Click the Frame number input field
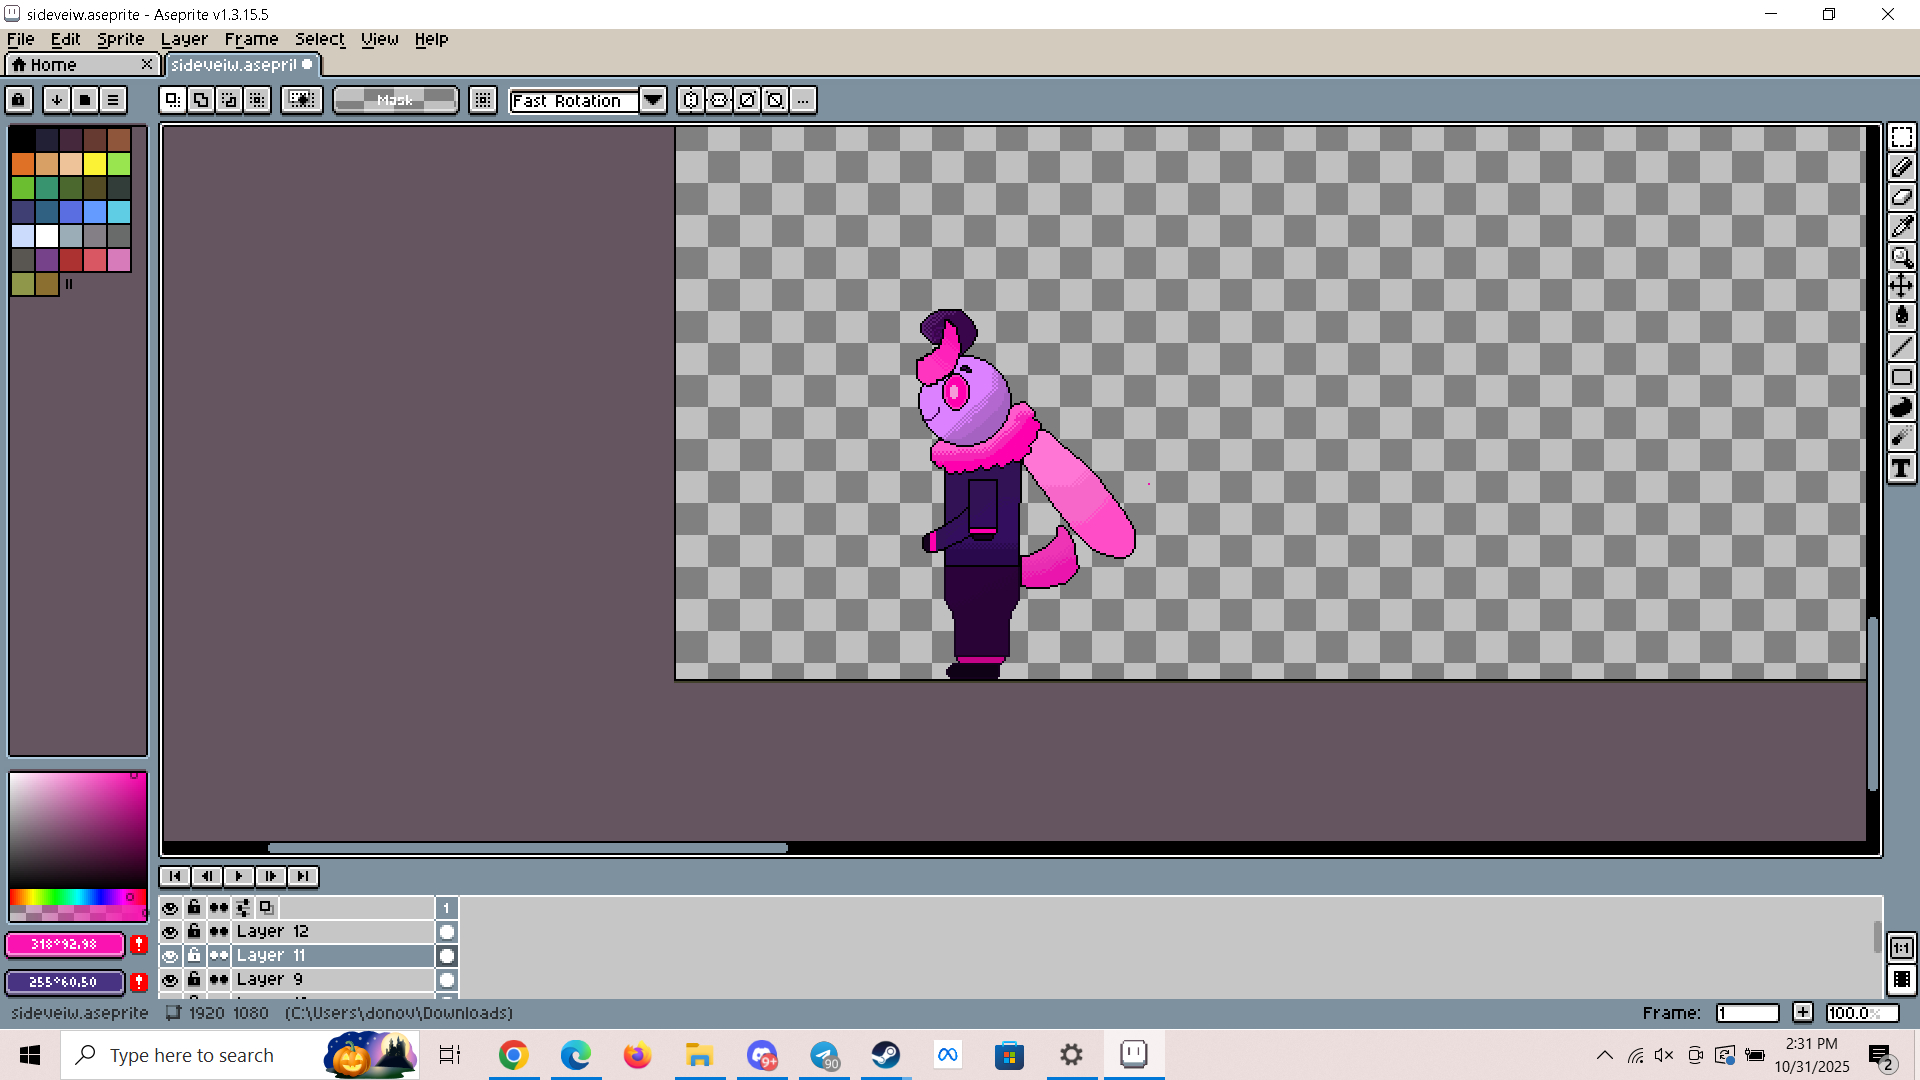Screen dimensions: 1920x1080 pos(1747,1013)
